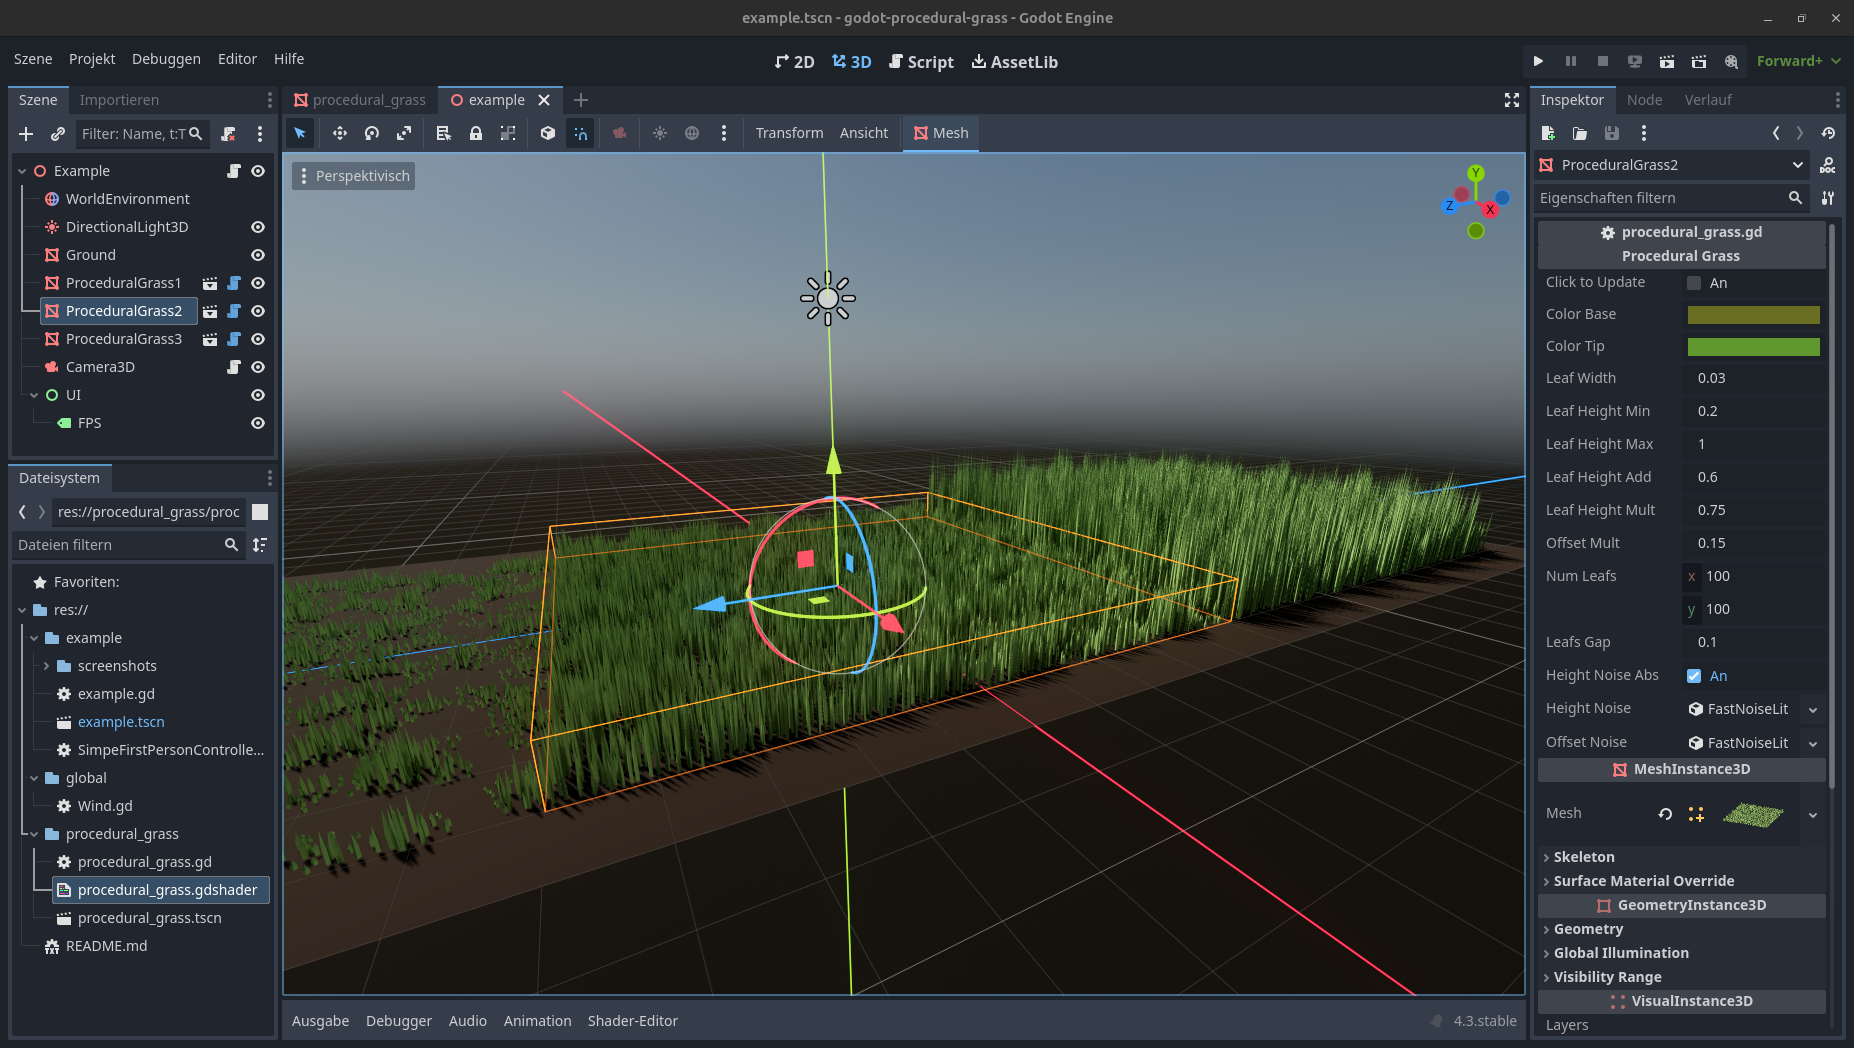Activate the Select mode arrow tool

pyautogui.click(x=300, y=133)
